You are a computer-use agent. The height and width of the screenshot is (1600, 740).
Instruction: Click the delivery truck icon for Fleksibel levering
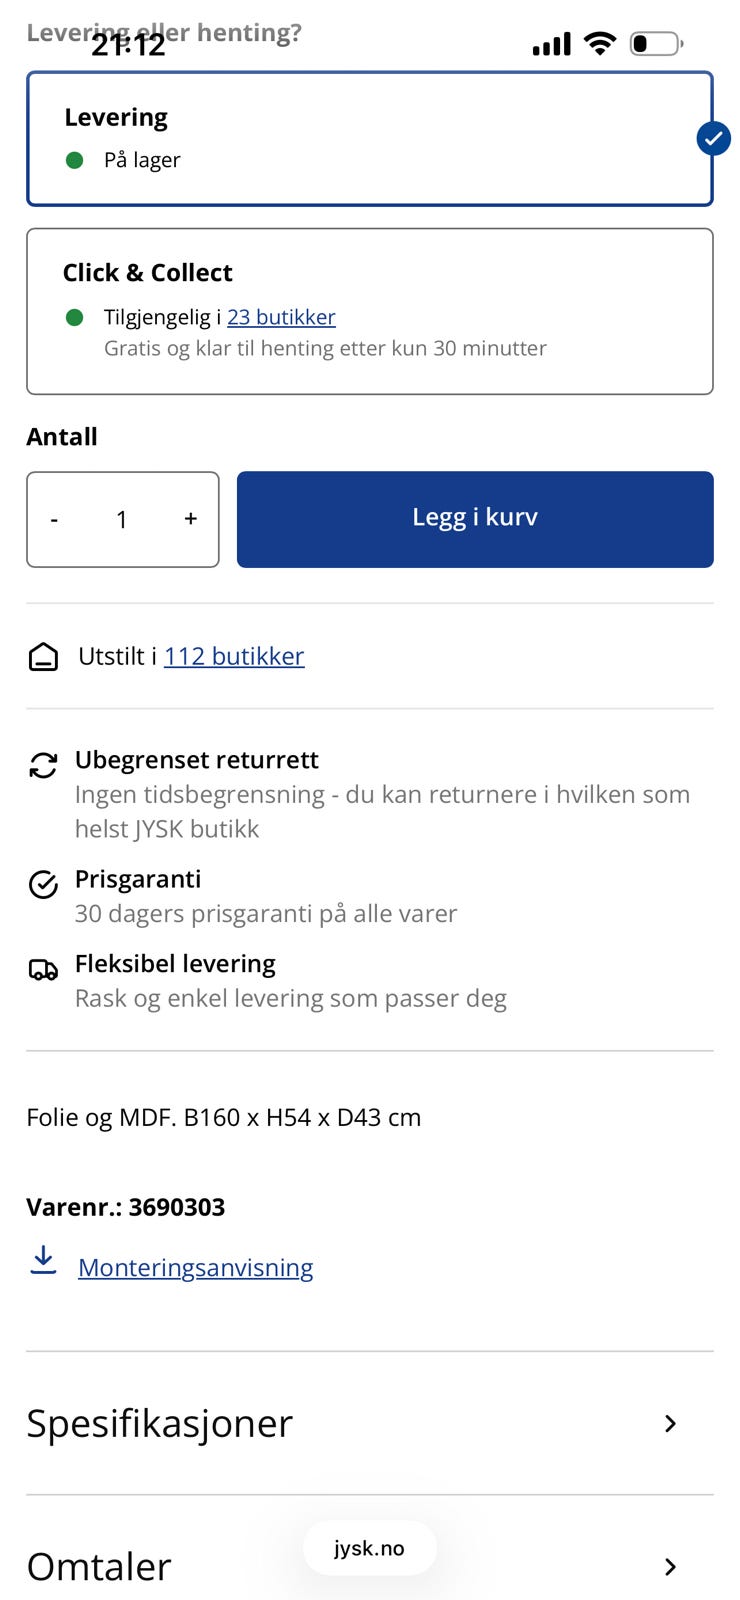[x=43, y=969]
